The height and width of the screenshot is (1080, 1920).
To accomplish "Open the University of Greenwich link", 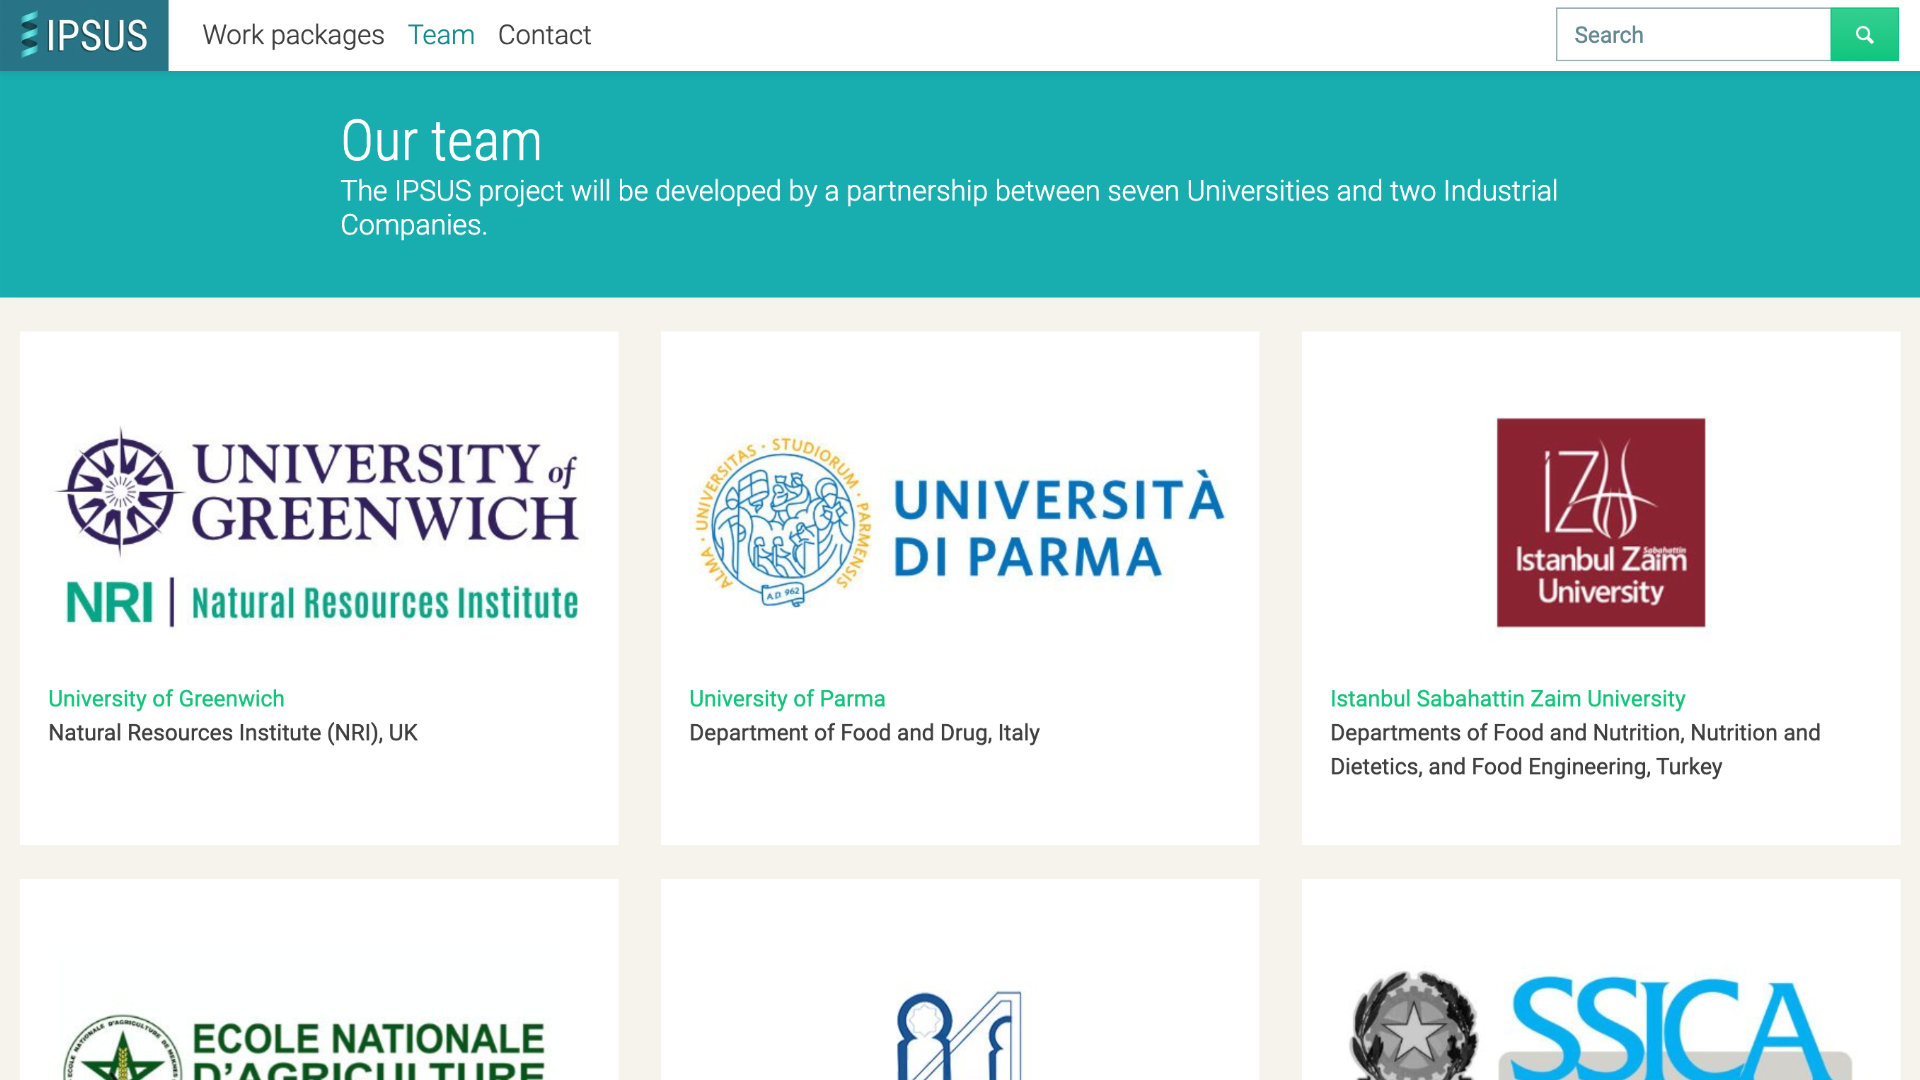I will pyautogui.click(x=166, y=699).
